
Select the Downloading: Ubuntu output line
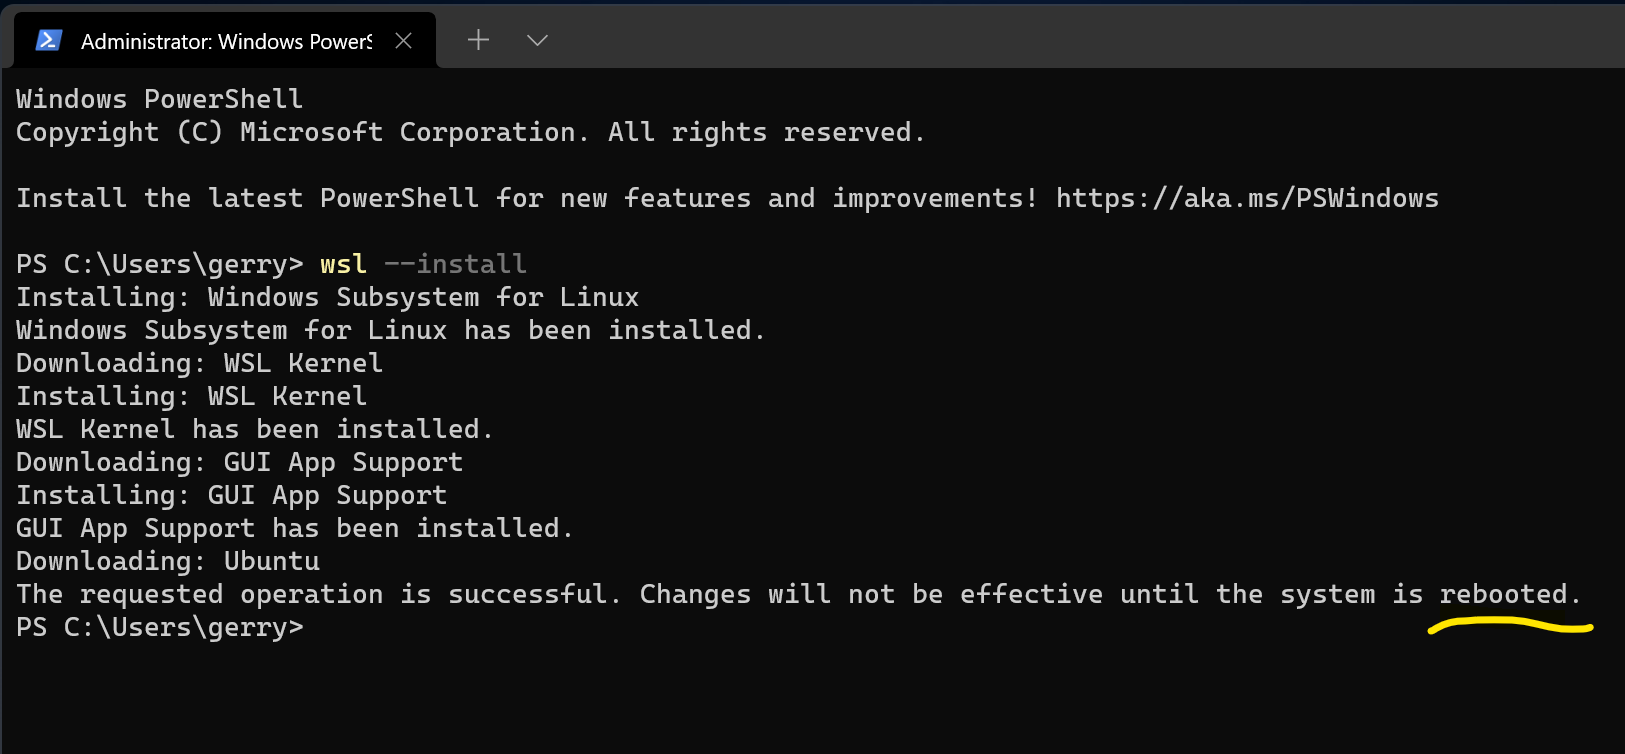click(x=167, y=560)
